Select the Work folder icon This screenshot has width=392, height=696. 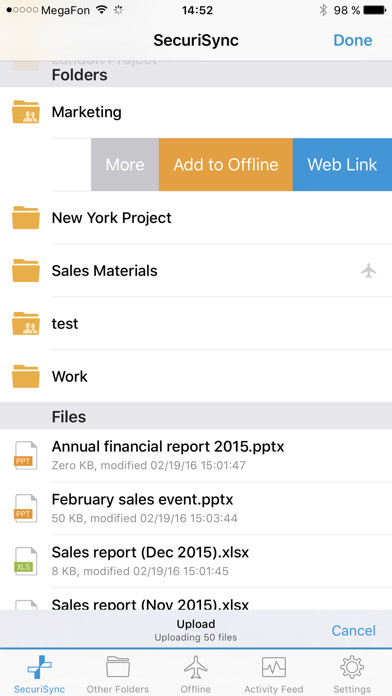26,376
